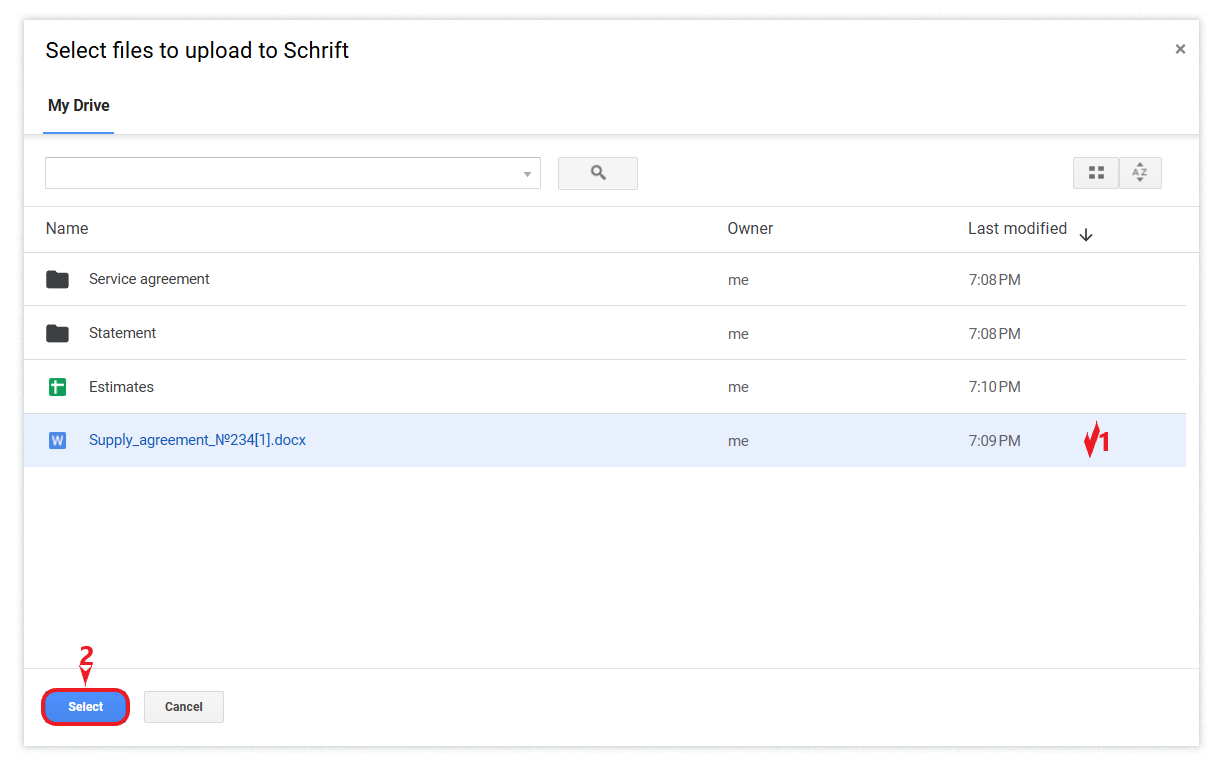Focus the Drive search input field
The width and height of the screenshot is (1223, 766).
pos(280,173)
